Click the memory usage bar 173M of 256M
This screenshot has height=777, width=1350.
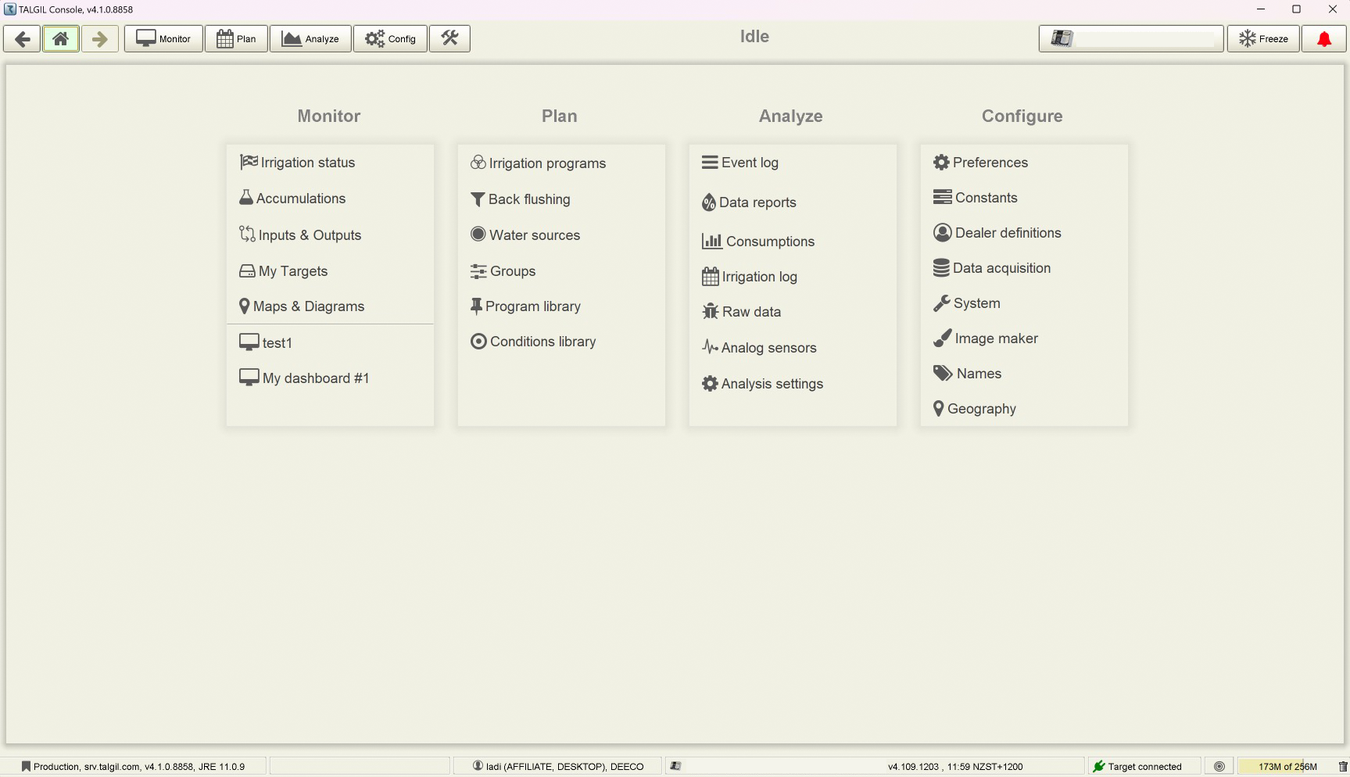tap(1286, 766)
